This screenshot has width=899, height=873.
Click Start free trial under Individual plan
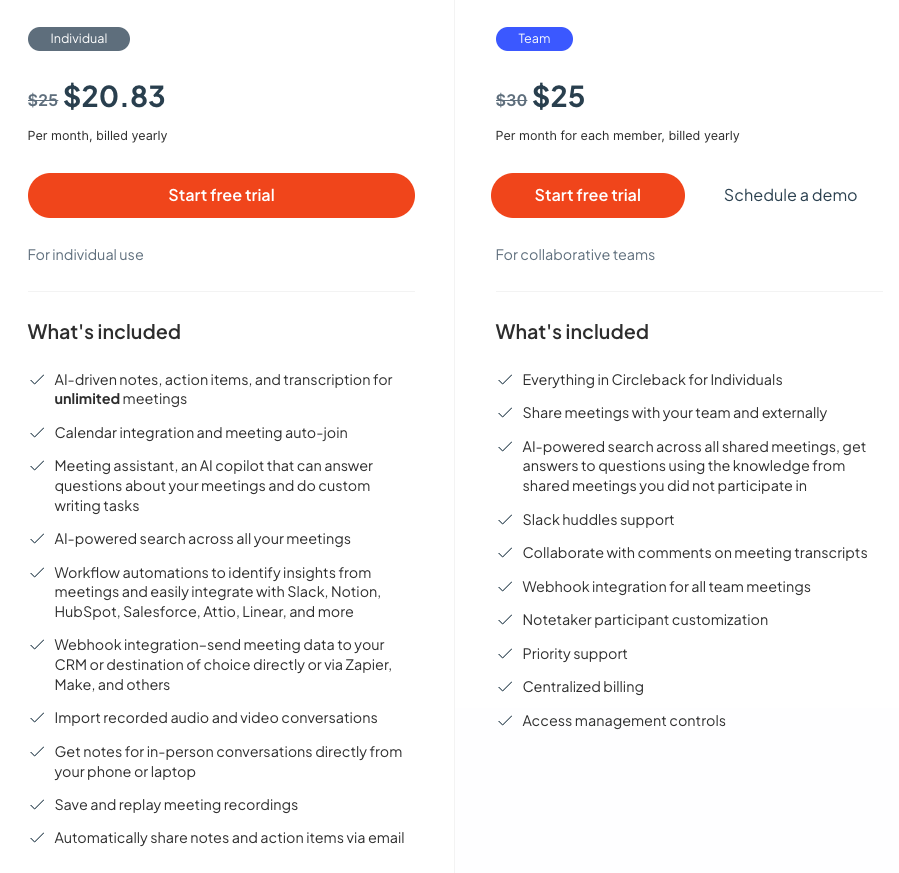tap(221, 196)
